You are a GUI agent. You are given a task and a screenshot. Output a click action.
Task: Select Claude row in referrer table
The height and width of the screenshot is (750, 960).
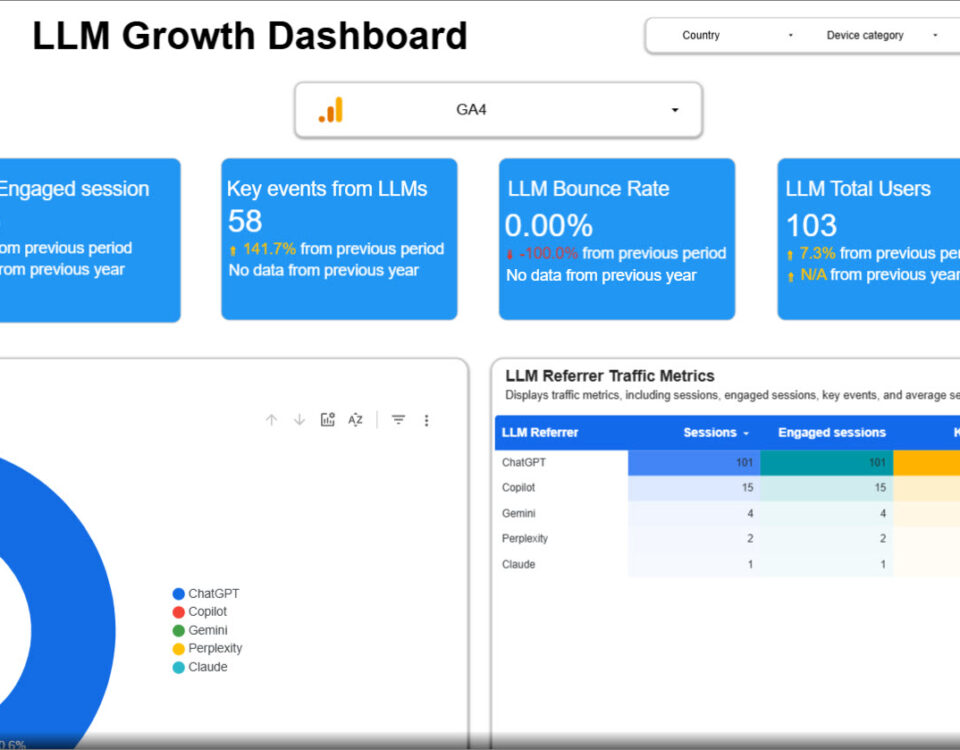pos(727,564)
